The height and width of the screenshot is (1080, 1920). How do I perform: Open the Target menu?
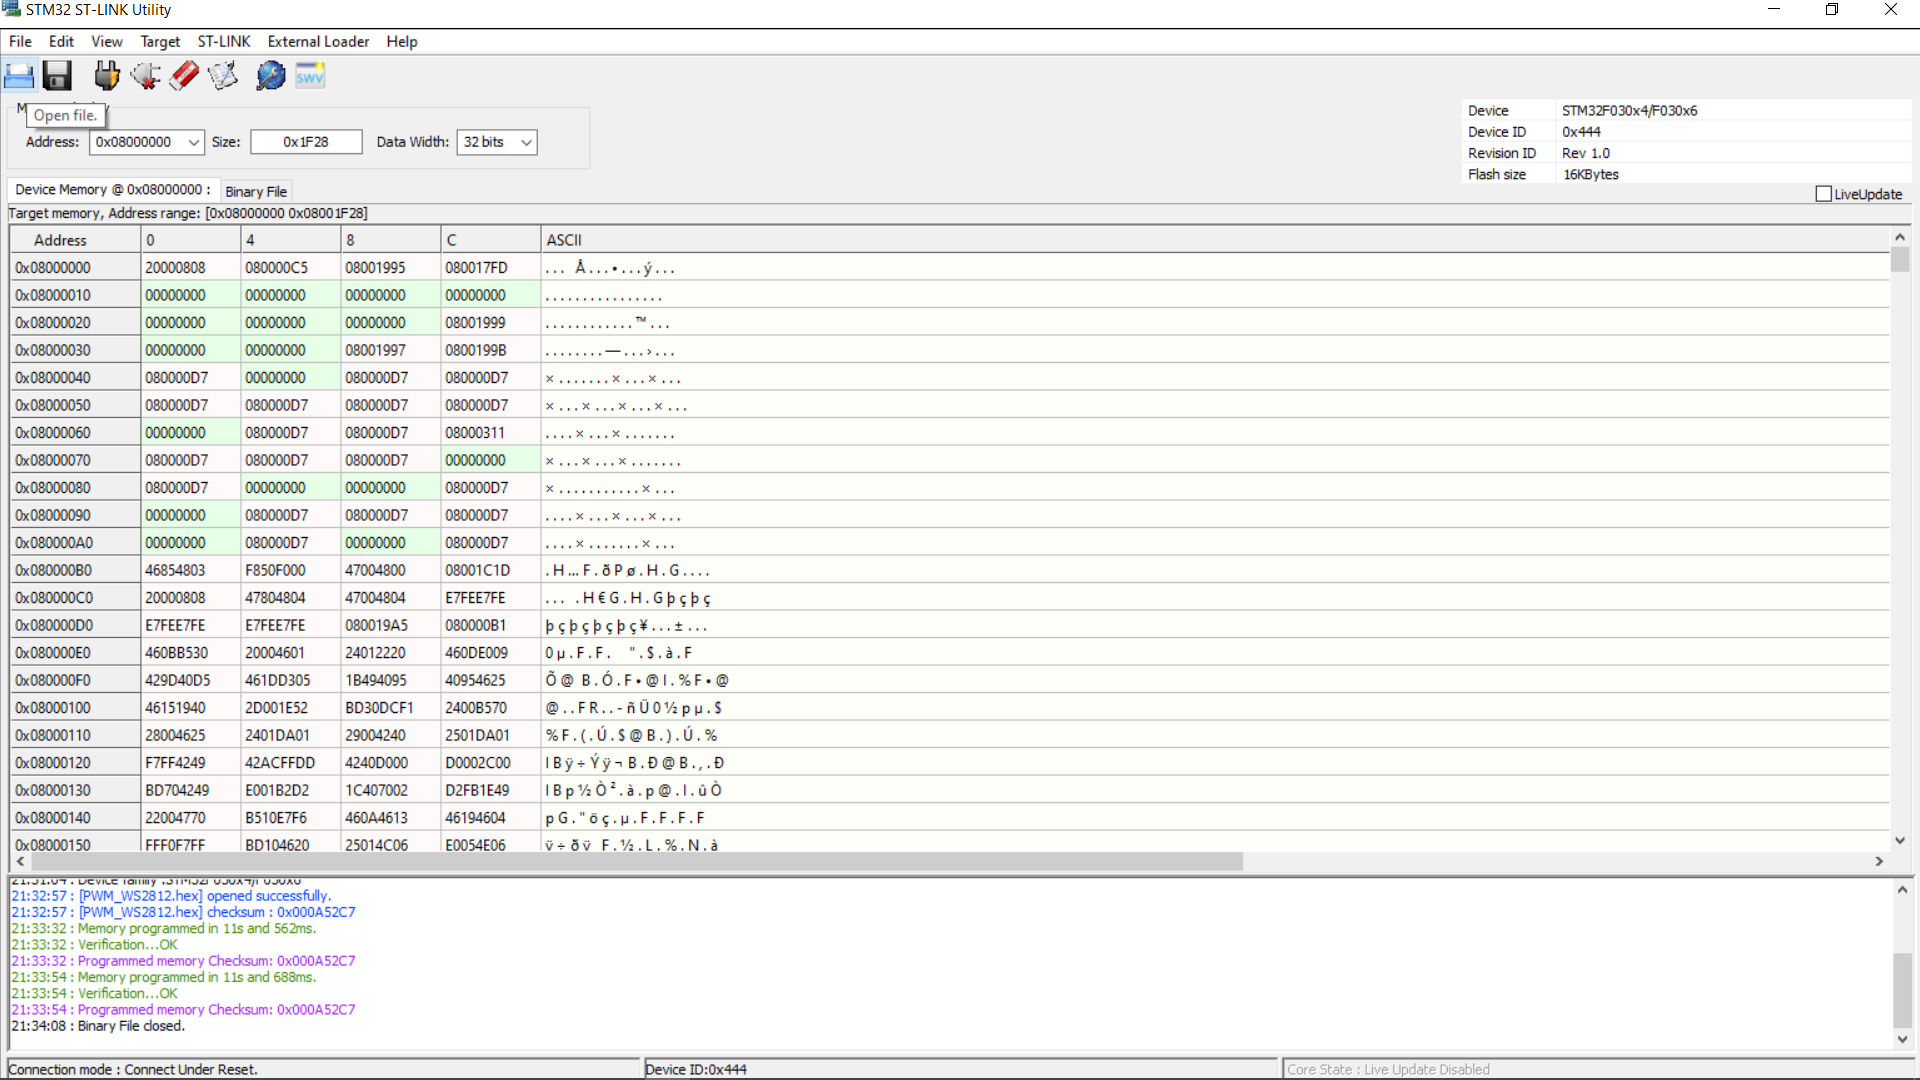[160, 41]
